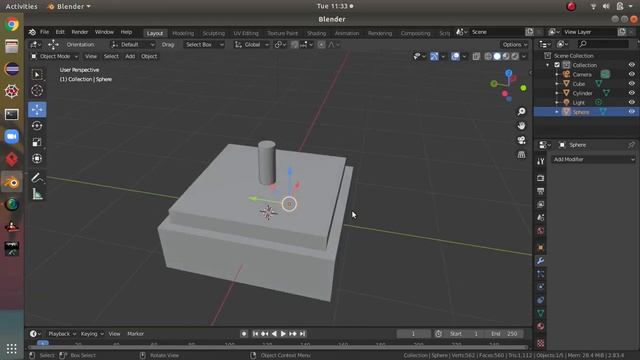Image resolution: width=640 pixels, height=360 pixels.
Task: Select the Measure tool
Action: click(x=37, y=194)
